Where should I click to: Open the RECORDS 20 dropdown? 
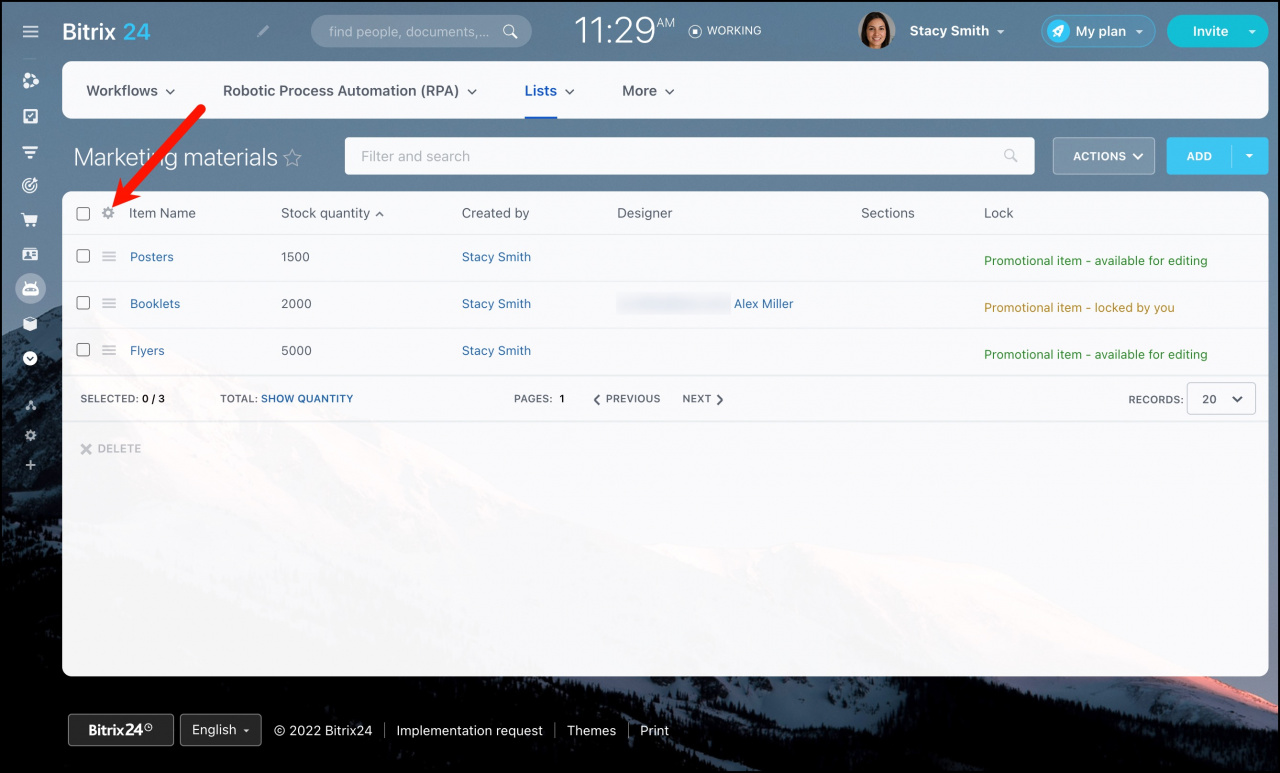pyautogui.click(x=1221, y=399)
